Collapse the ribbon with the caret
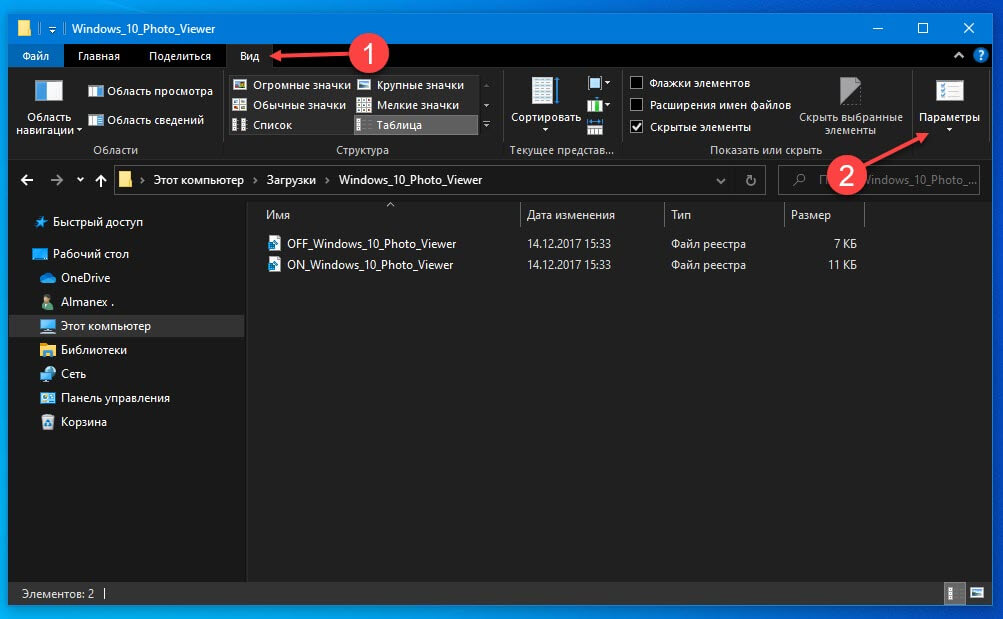This screenshot has width=1003, height=619. tap(958, 56)
